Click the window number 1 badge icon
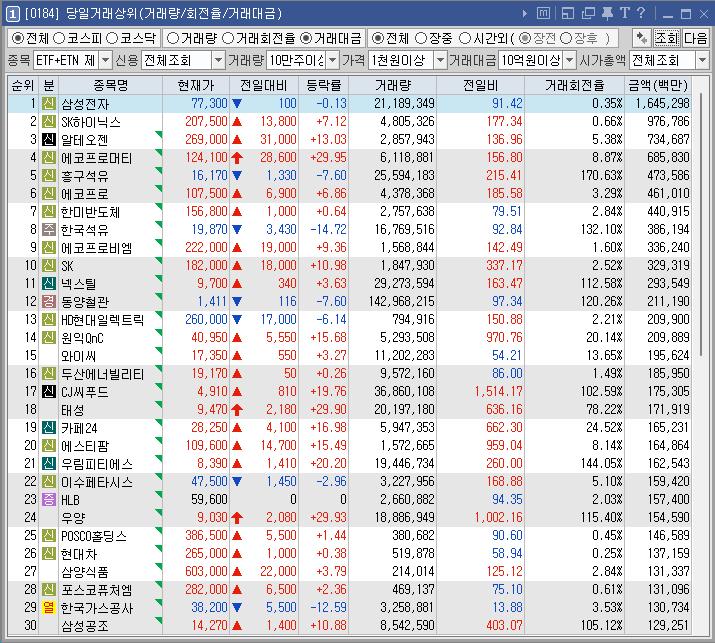 click(x=12, y=14)
